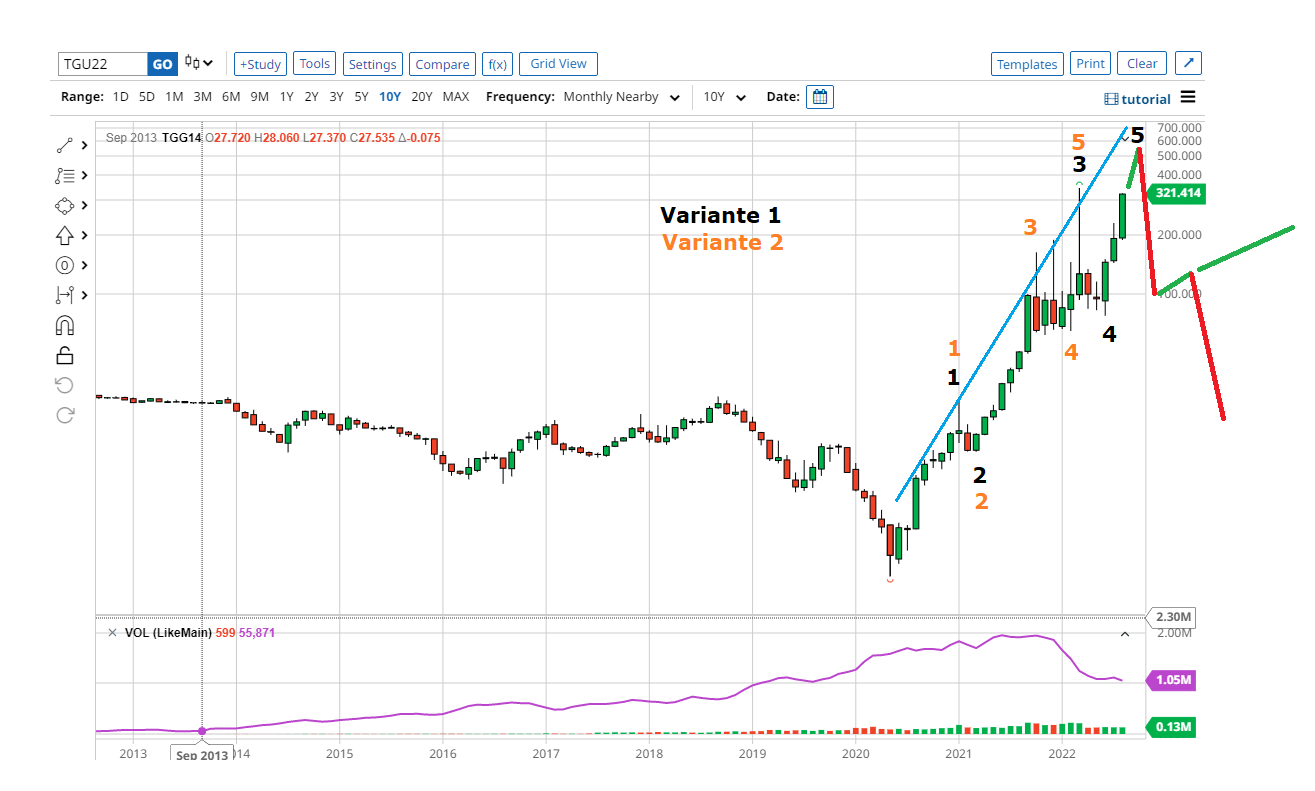
Task: Set range to 20Y
Action: (422, 97)
